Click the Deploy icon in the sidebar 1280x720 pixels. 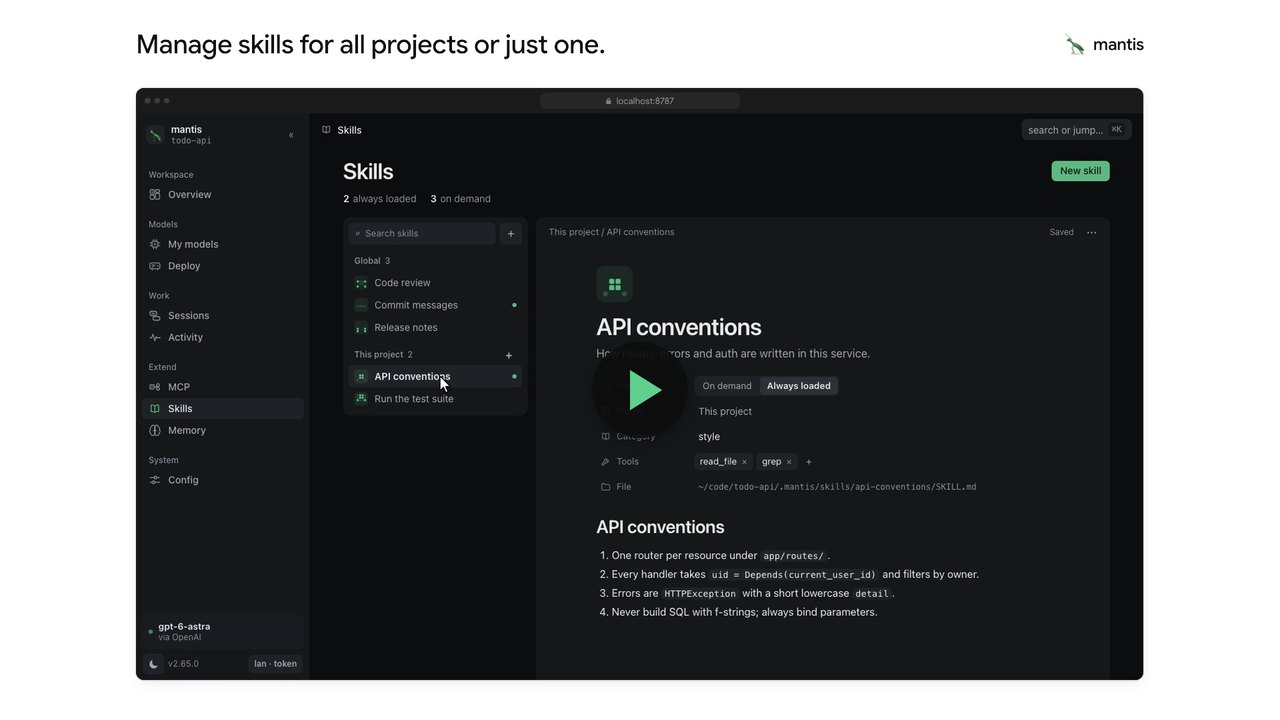[155, 266]
